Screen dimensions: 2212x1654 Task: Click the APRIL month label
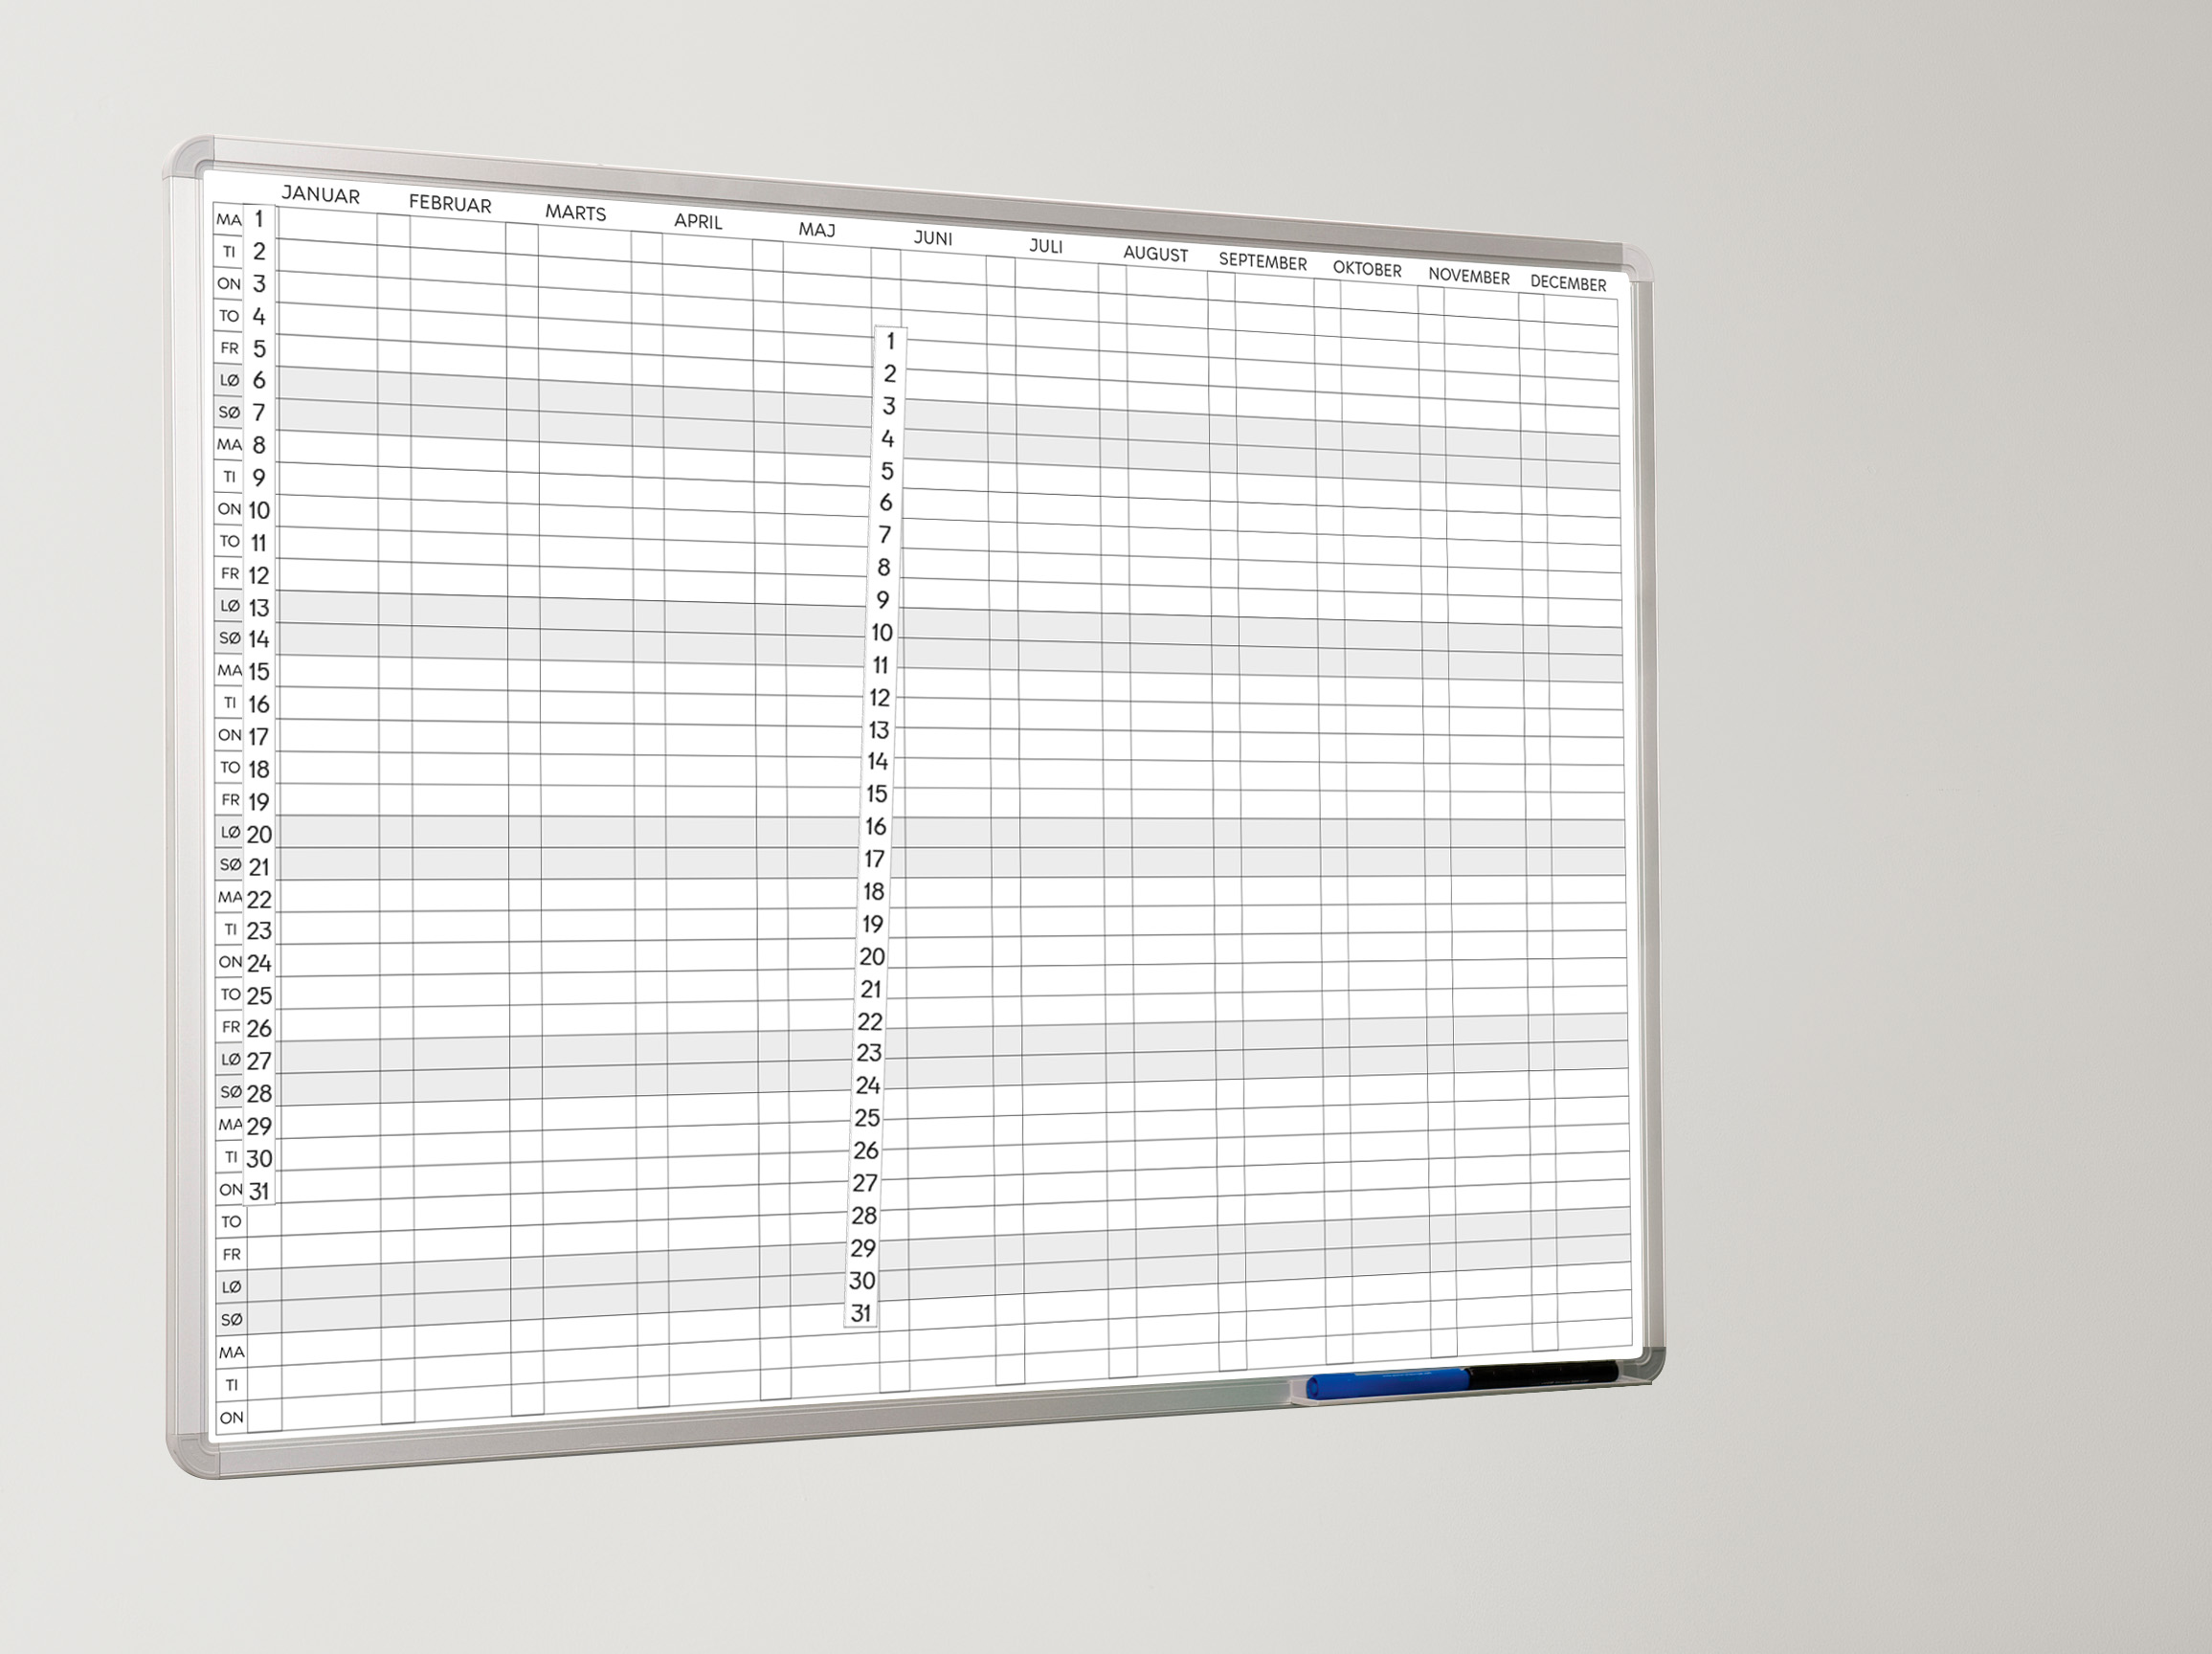[697, 221]
